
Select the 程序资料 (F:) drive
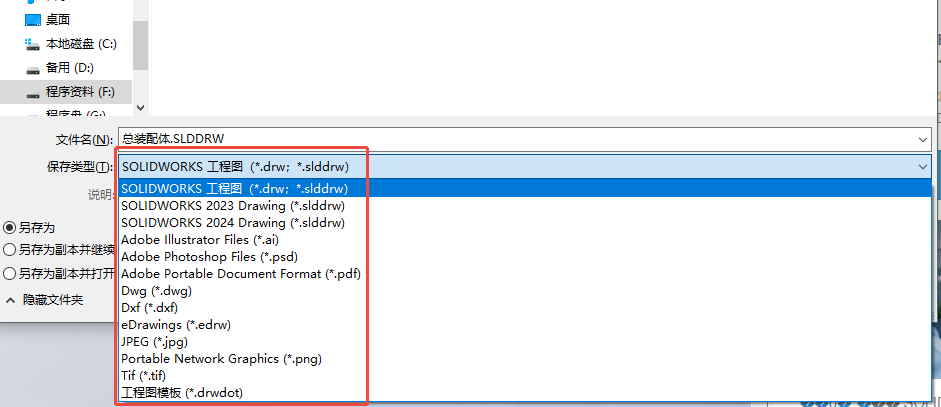[33, 92]
